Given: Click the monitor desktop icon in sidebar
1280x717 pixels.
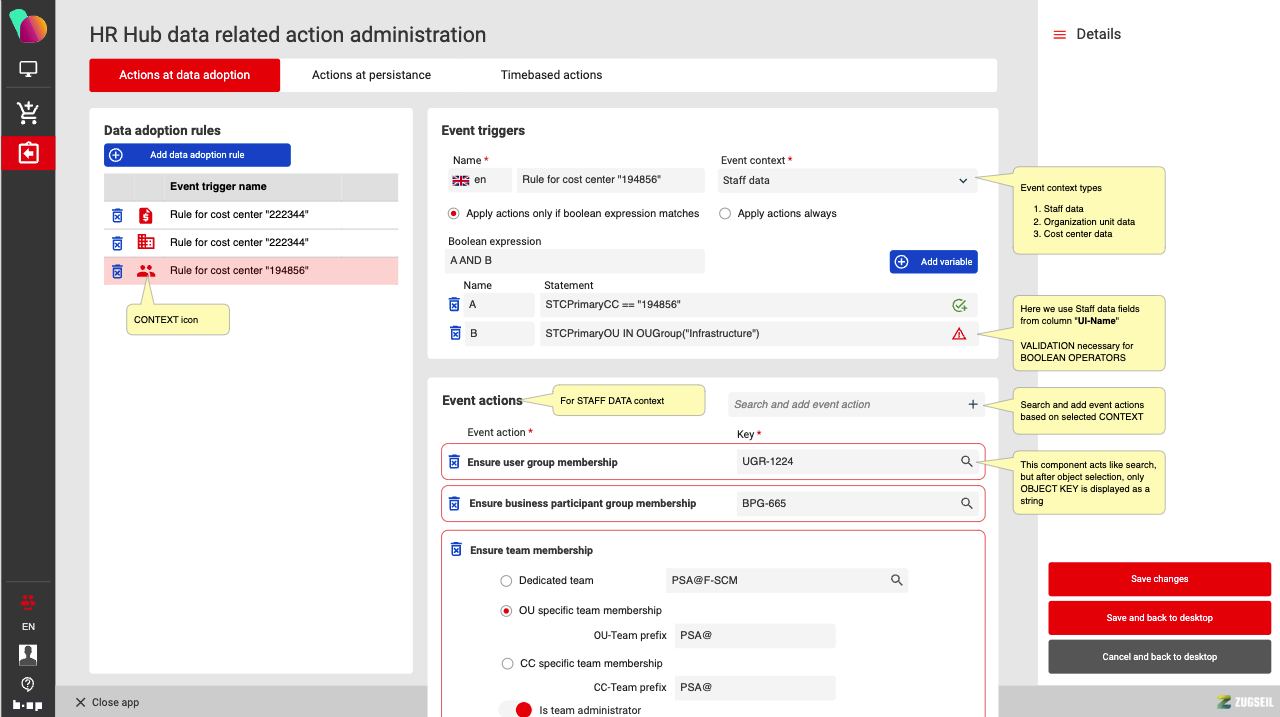Looking at the screenshot, I should tap(28, 69).
